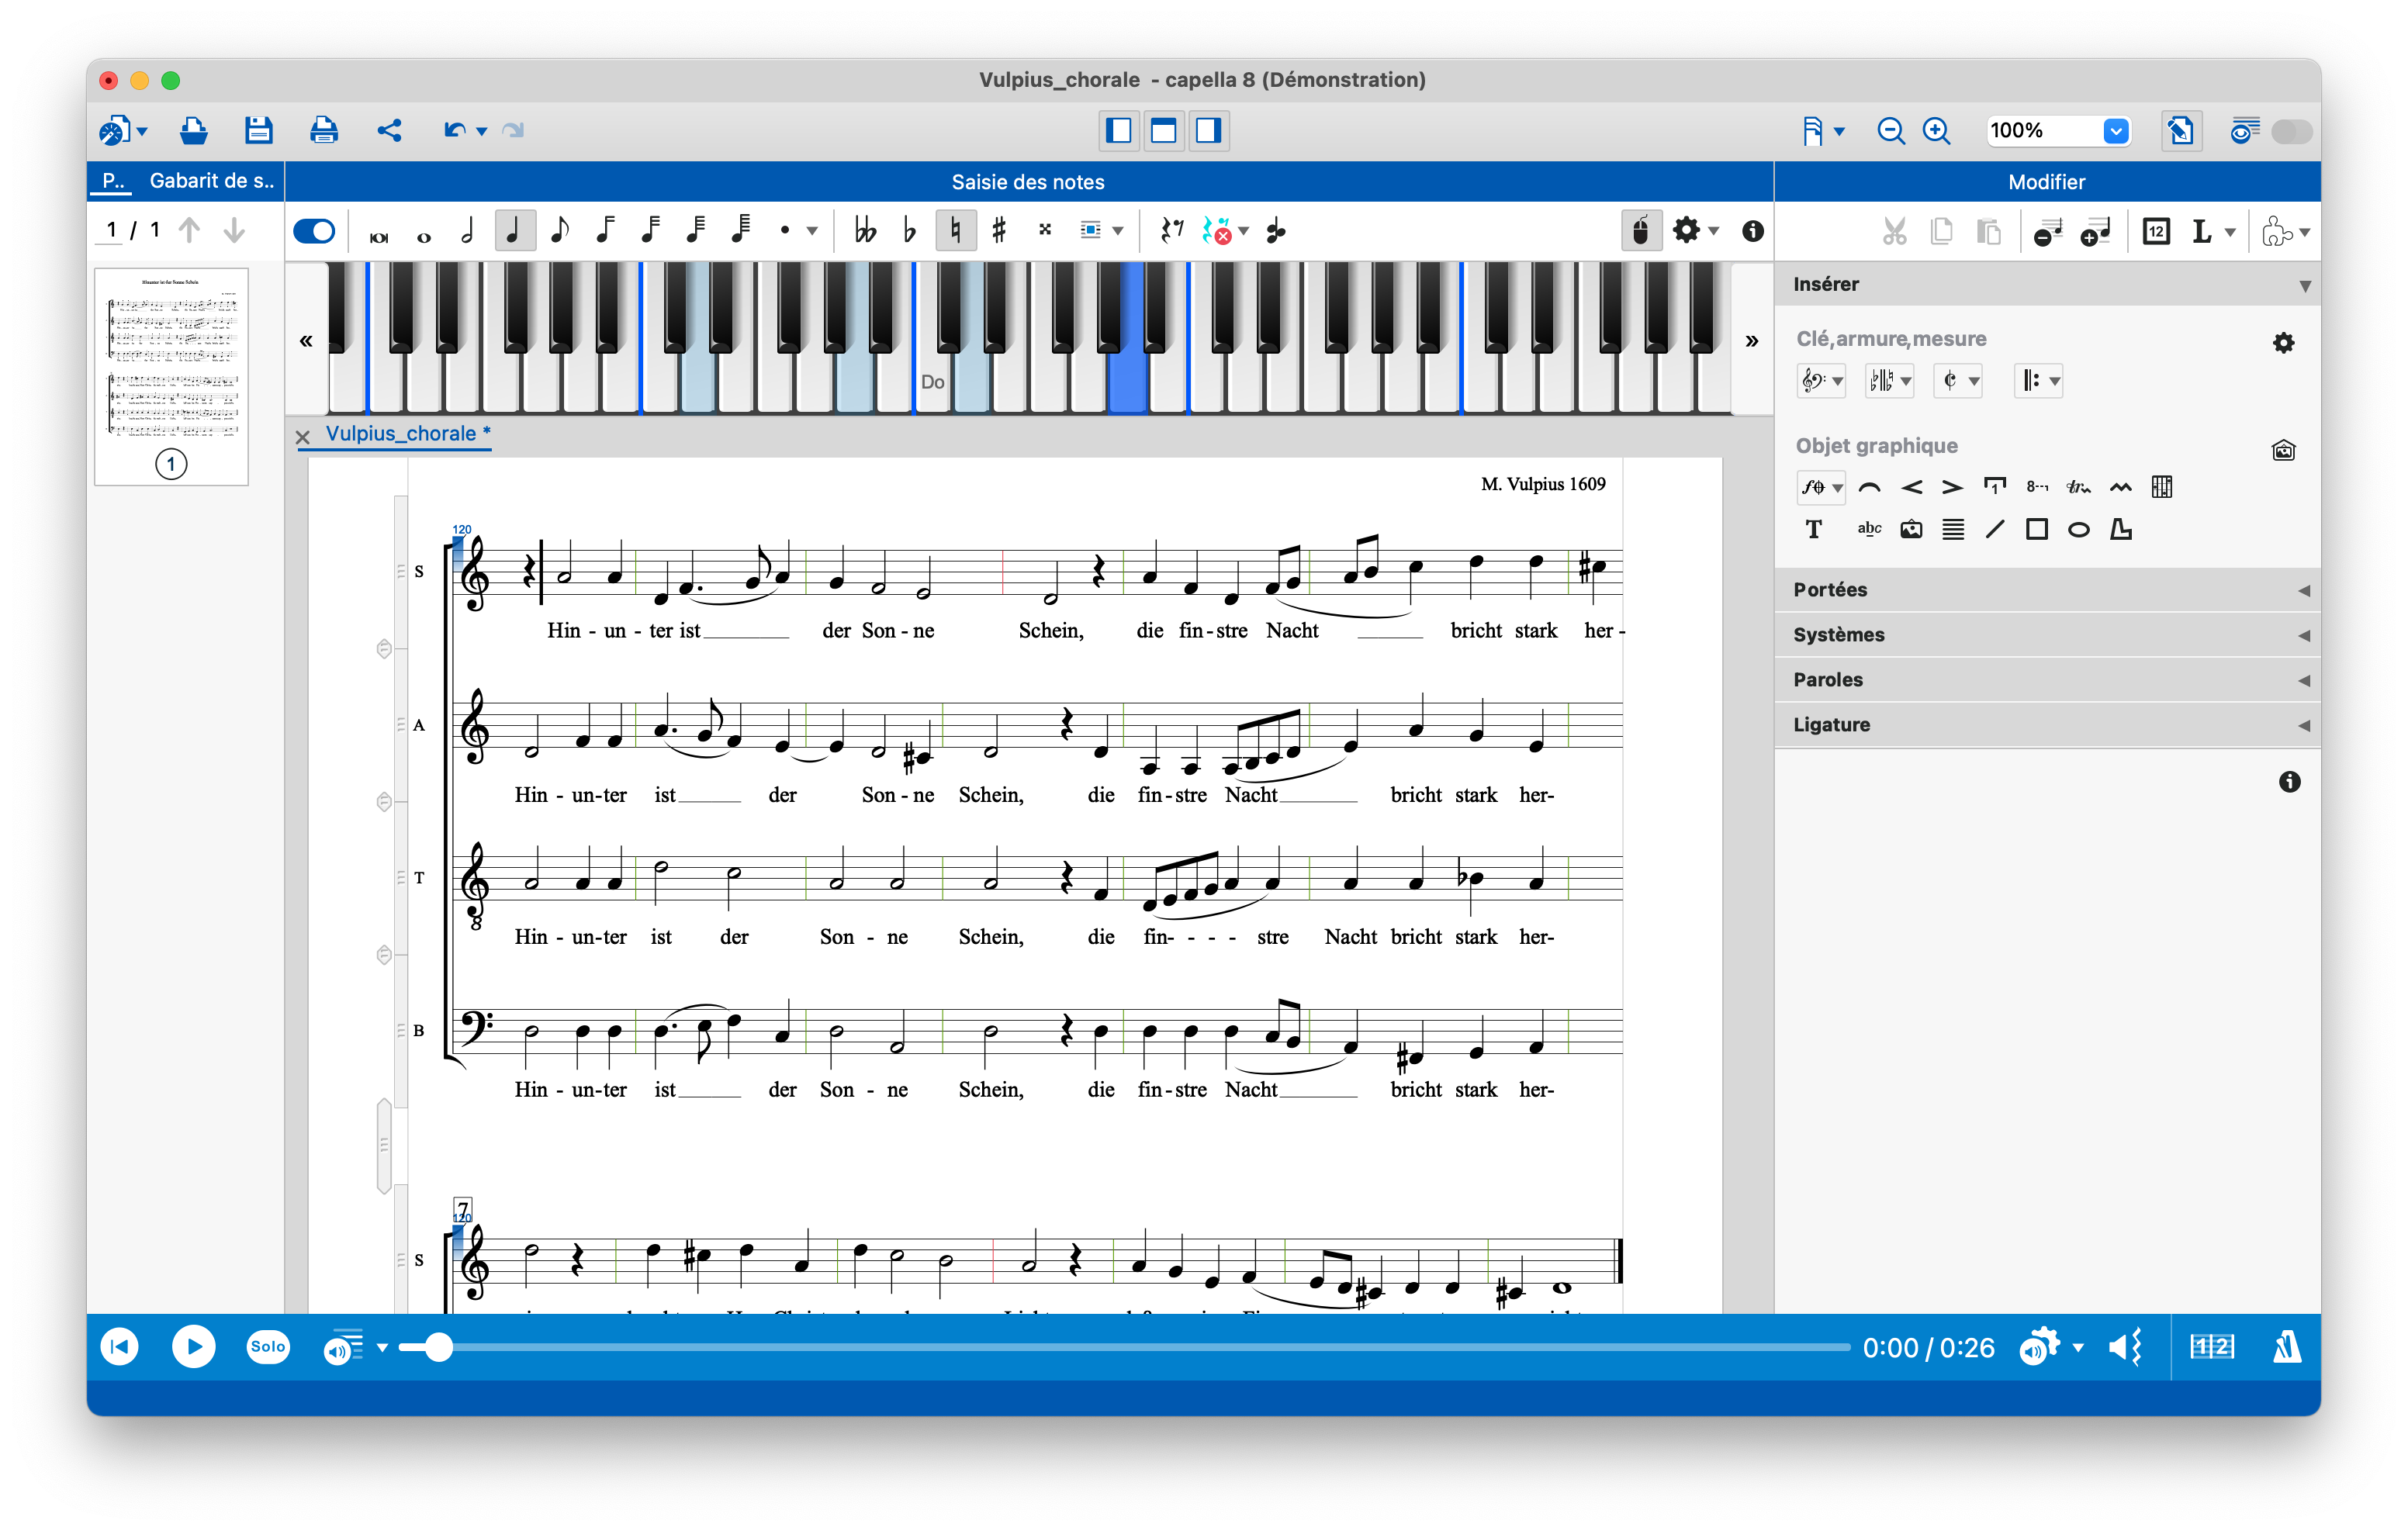Select the Vulpius_chorale document tab
Screen dimensions: 2408x1531
pyautogui.click(x=407, y=434)
